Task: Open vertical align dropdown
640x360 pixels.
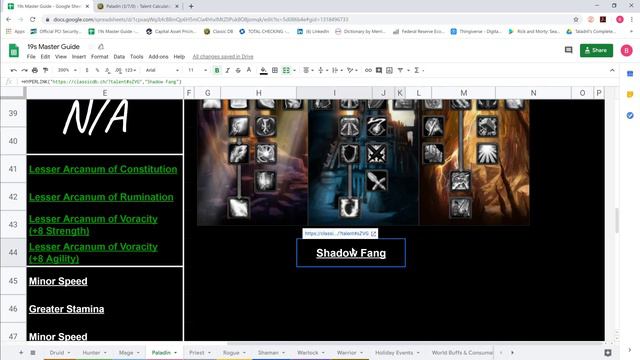Action: (322, 70)
